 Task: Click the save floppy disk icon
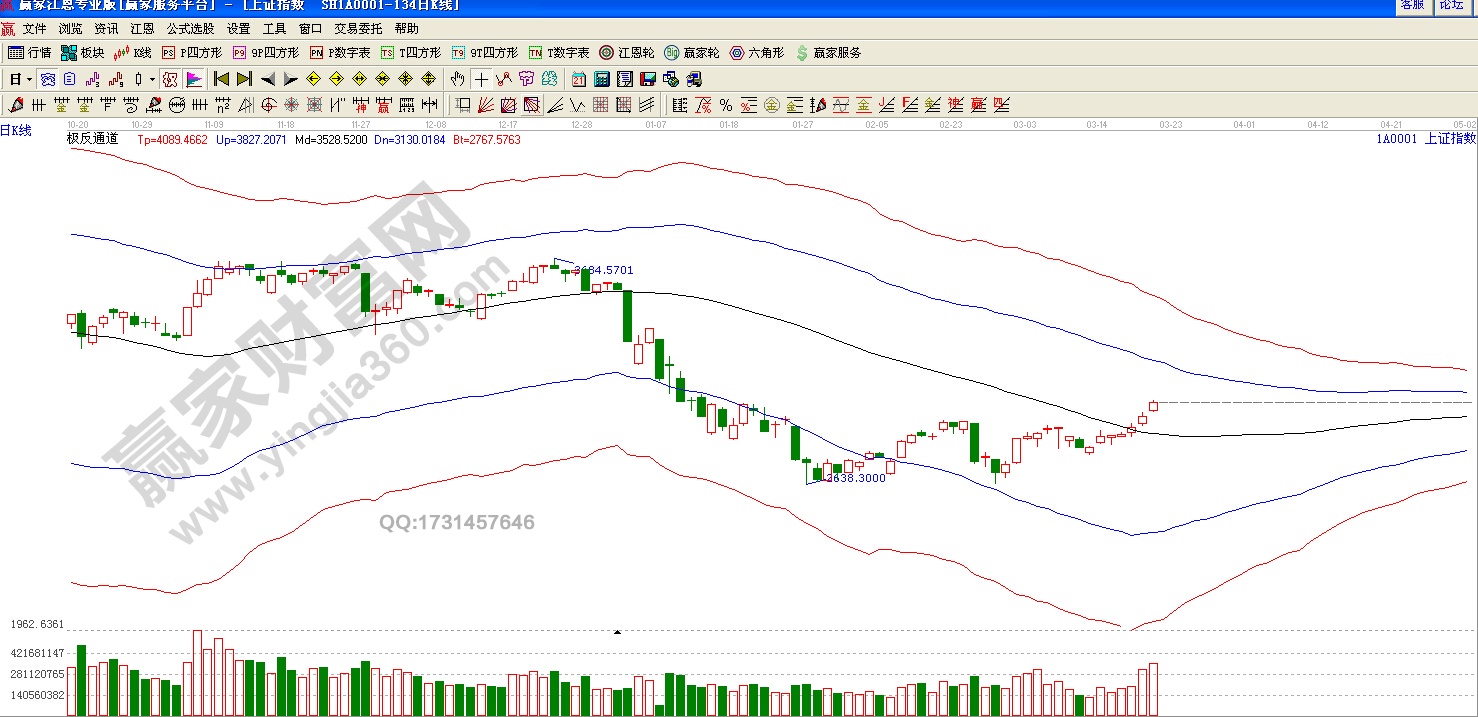[x=647, y=79]
